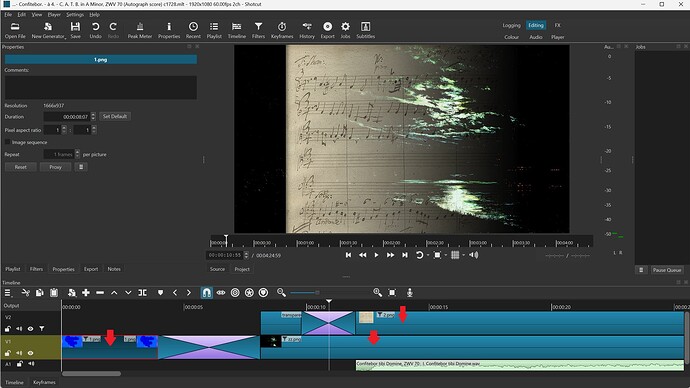Toggle timeline snapping magnet

click(206, 293)
